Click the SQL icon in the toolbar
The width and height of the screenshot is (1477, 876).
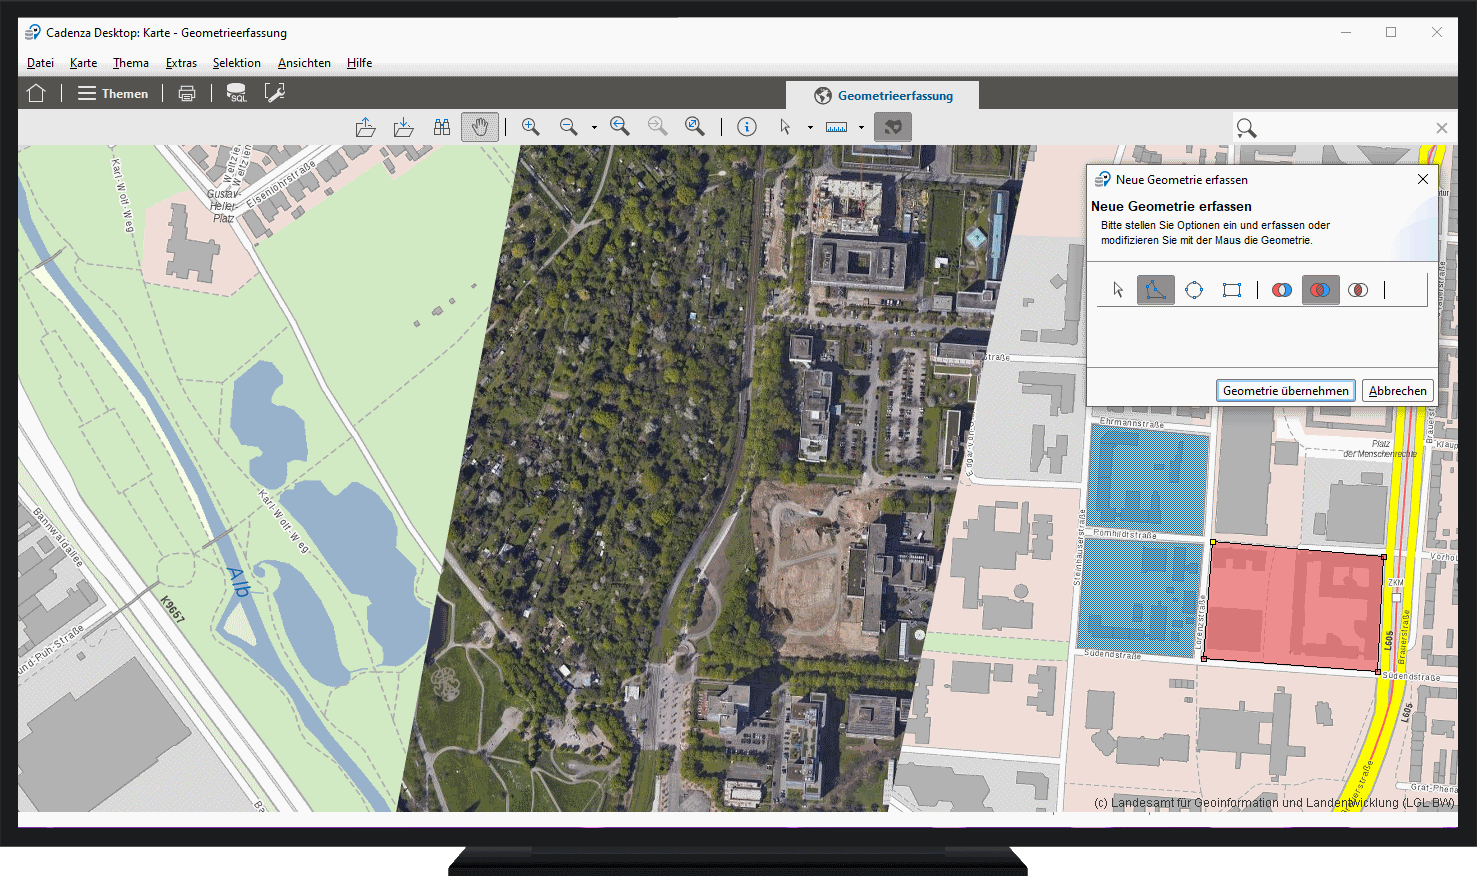(x=237, y=92)
